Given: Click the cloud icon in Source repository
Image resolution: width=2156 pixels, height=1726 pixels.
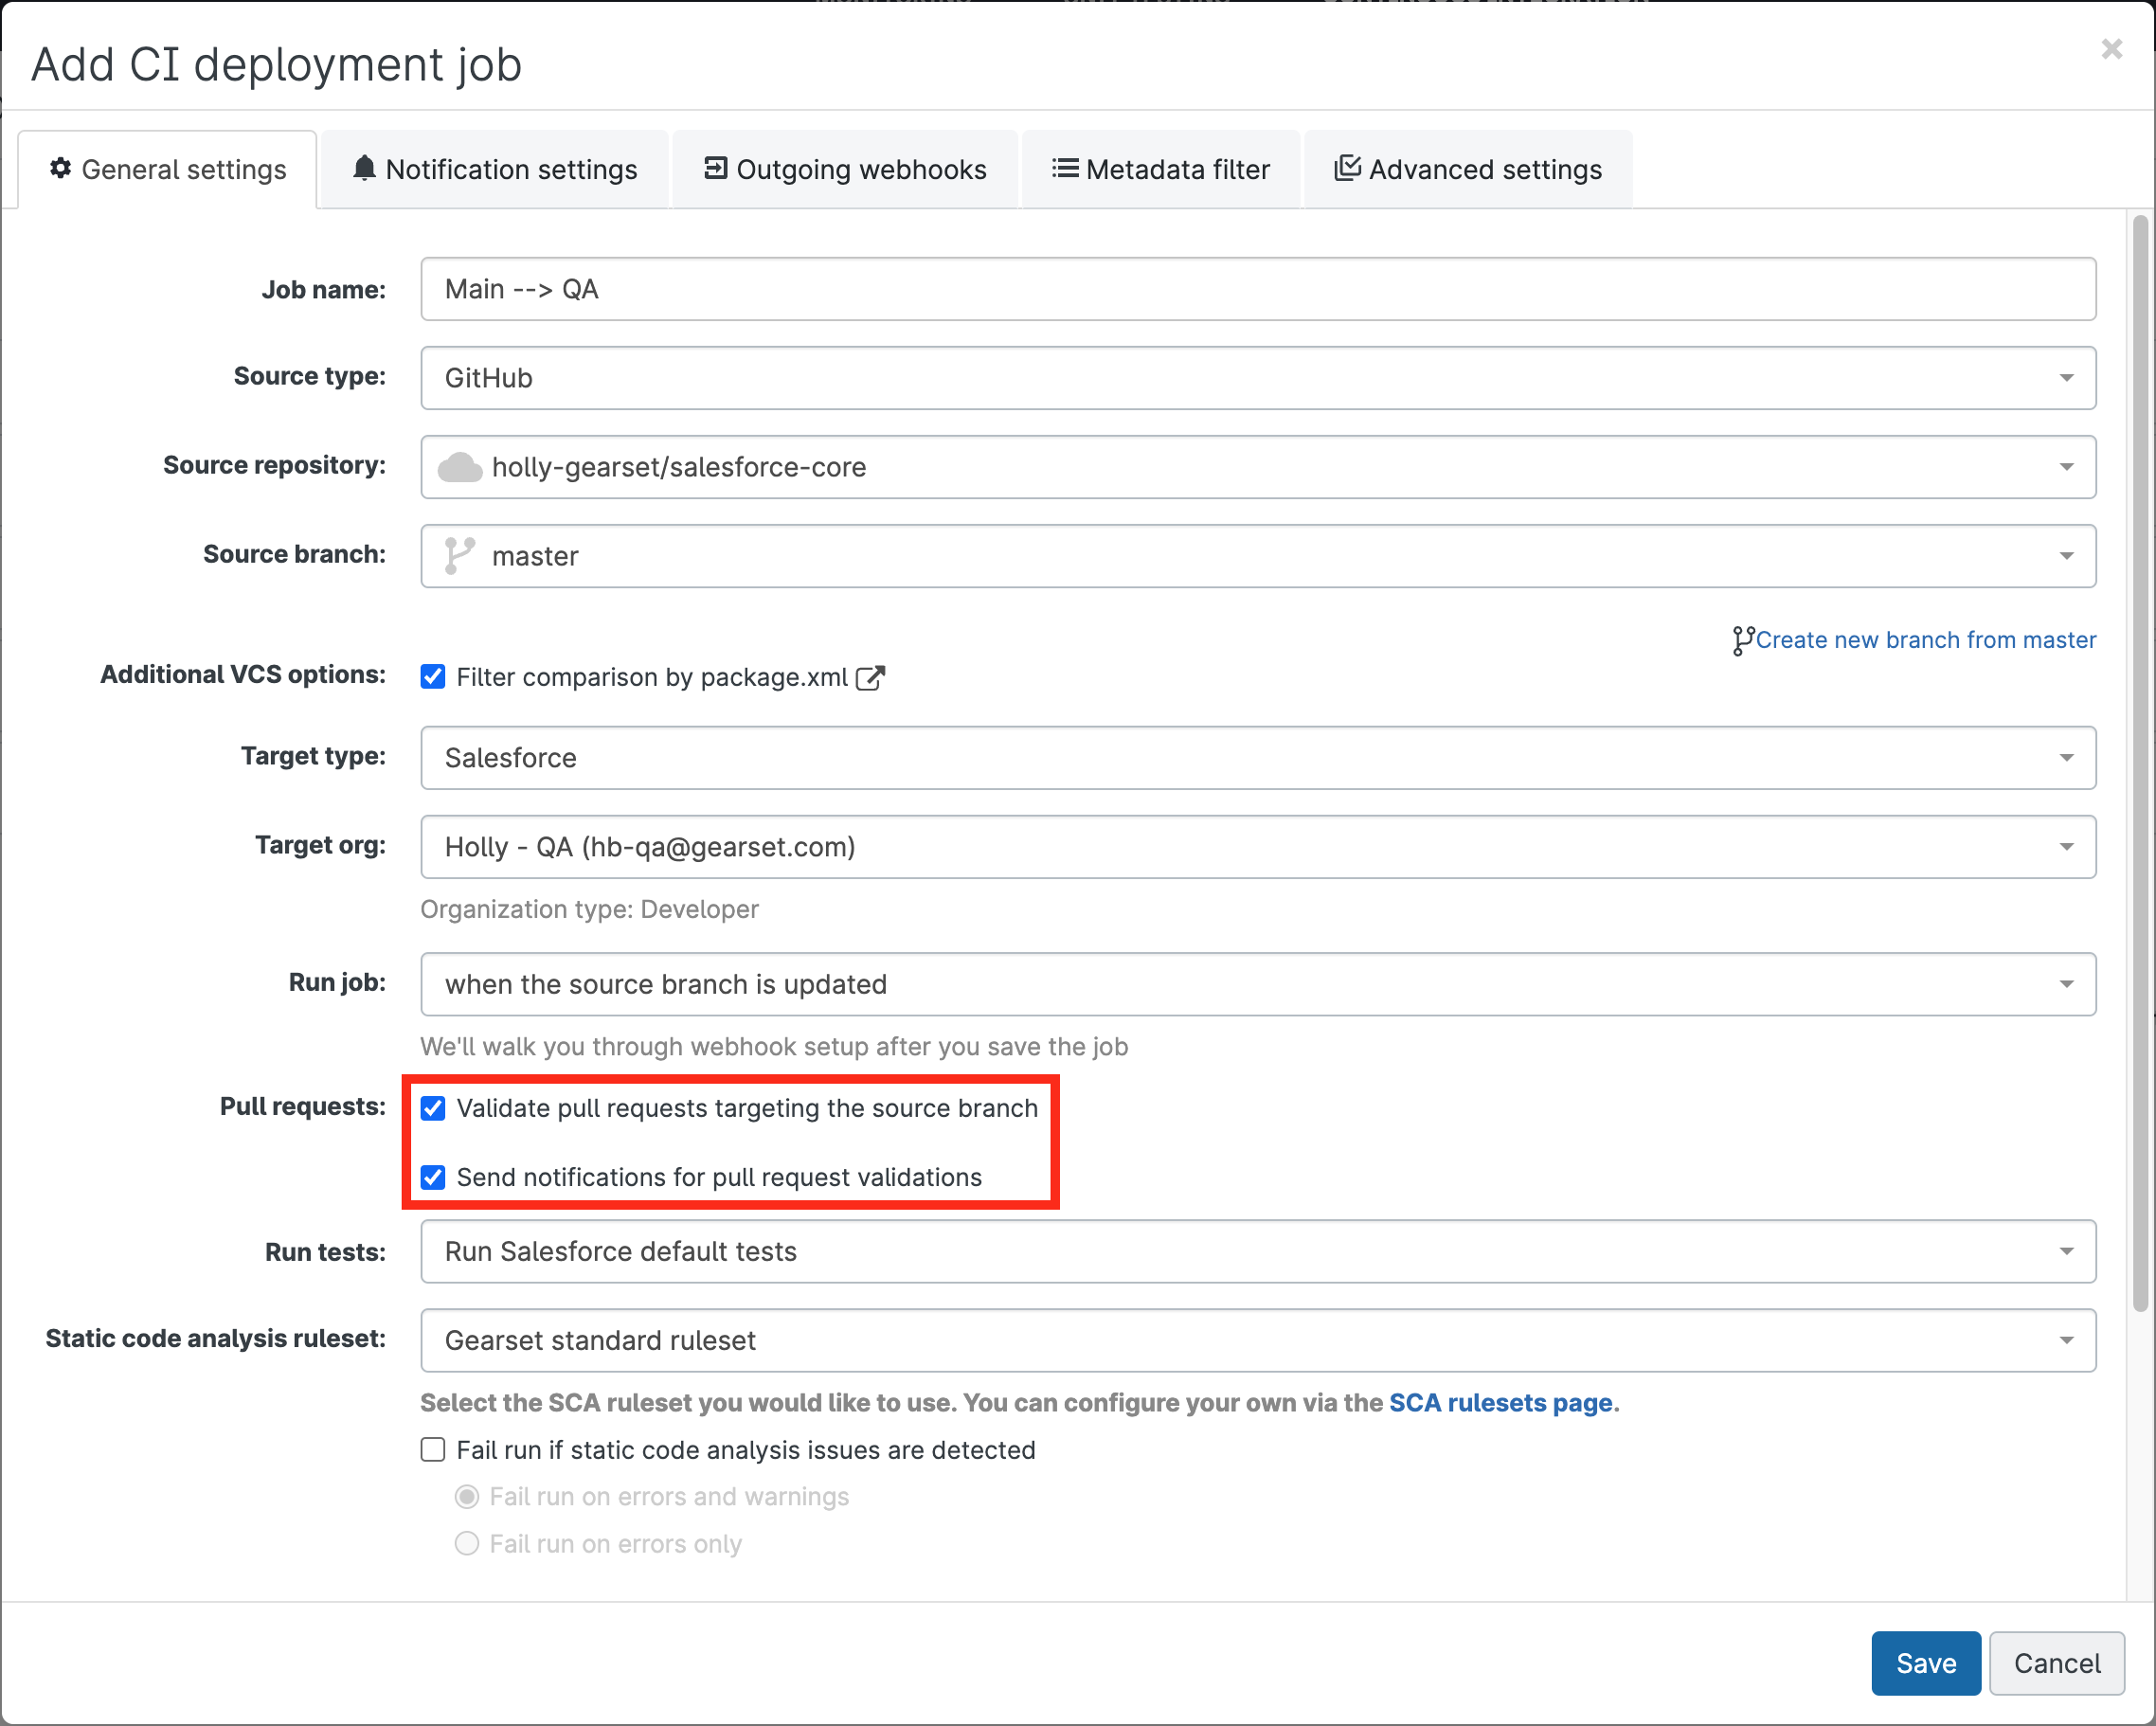Looking at the screenshot, I should tap(460, 467).
